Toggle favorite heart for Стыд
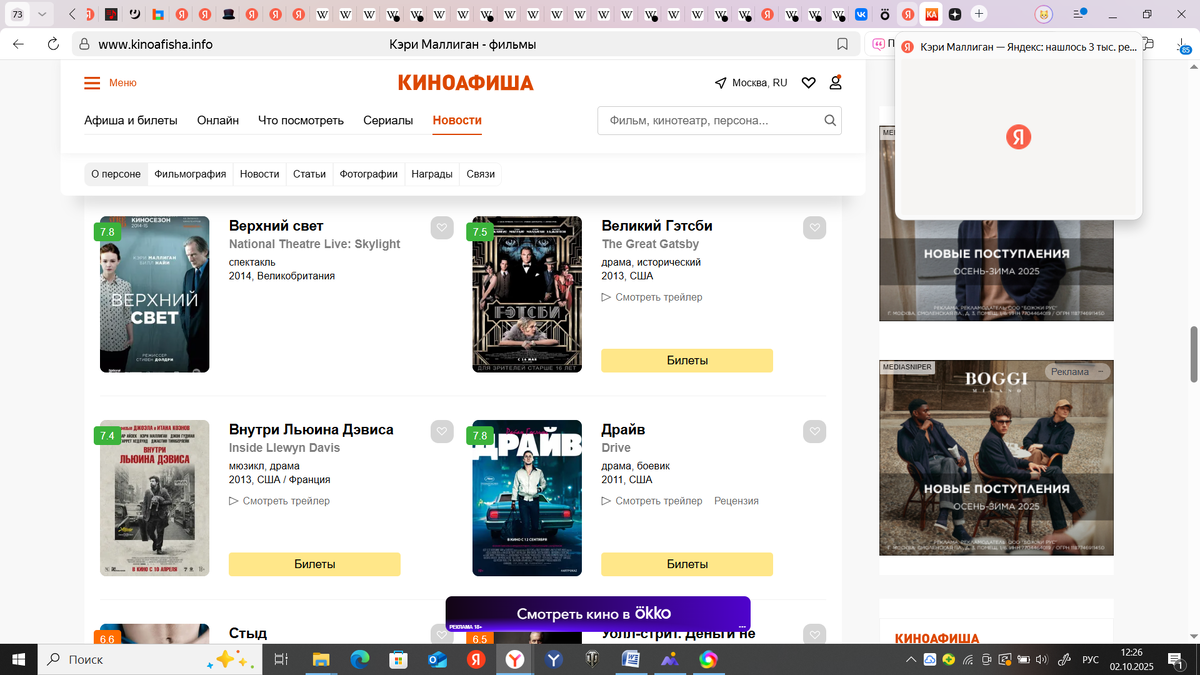1200x675 pixels. coord(442,634)
